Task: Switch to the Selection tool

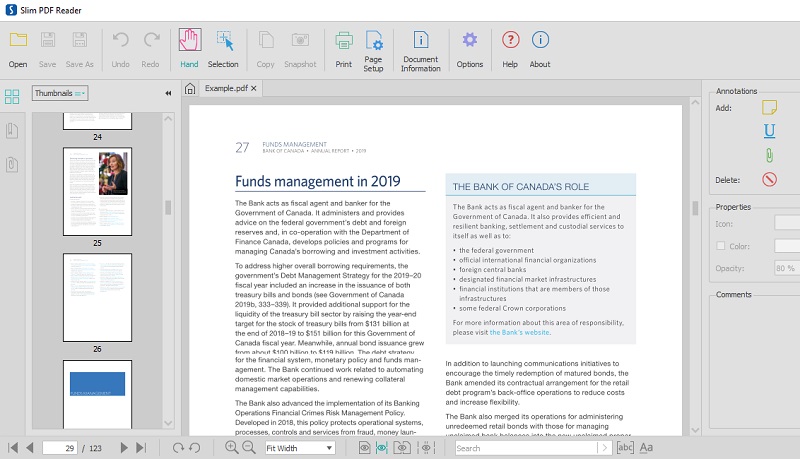Action: tap(223, 49)
